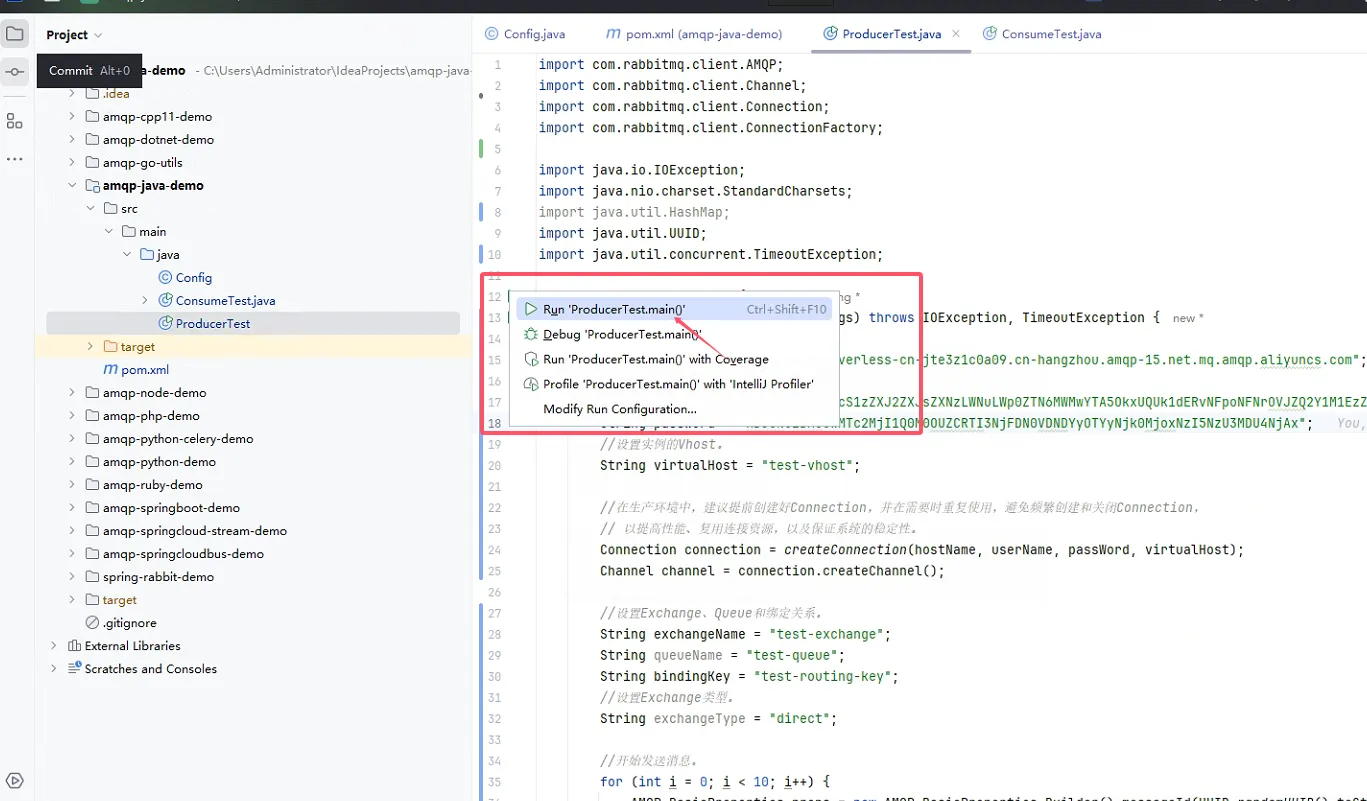Open the Structure tool window icon

[15, 121]
